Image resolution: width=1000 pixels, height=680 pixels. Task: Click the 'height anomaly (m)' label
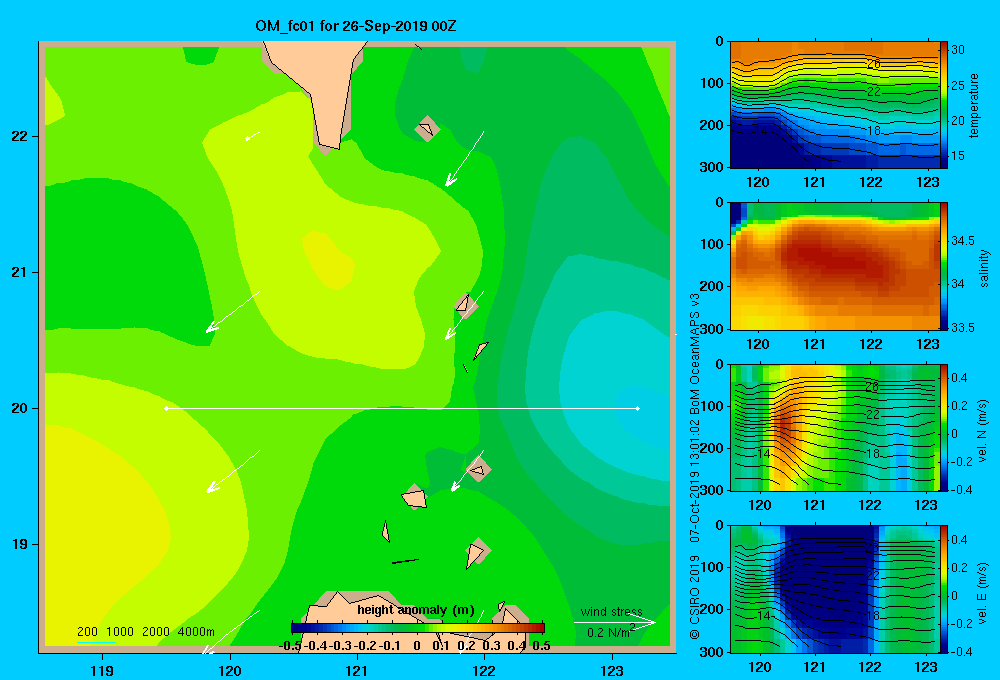tap(416, 610)
